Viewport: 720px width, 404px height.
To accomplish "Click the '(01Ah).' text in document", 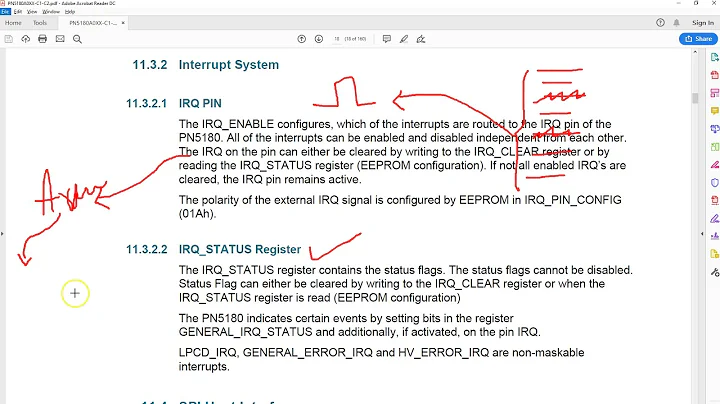I will (x=197, y=214).
